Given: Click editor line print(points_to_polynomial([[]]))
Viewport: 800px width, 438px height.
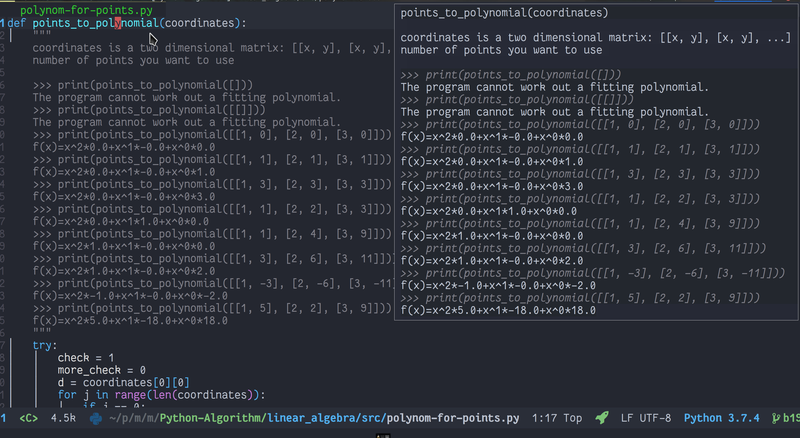Looking at the screenshot, I should 149,110.
